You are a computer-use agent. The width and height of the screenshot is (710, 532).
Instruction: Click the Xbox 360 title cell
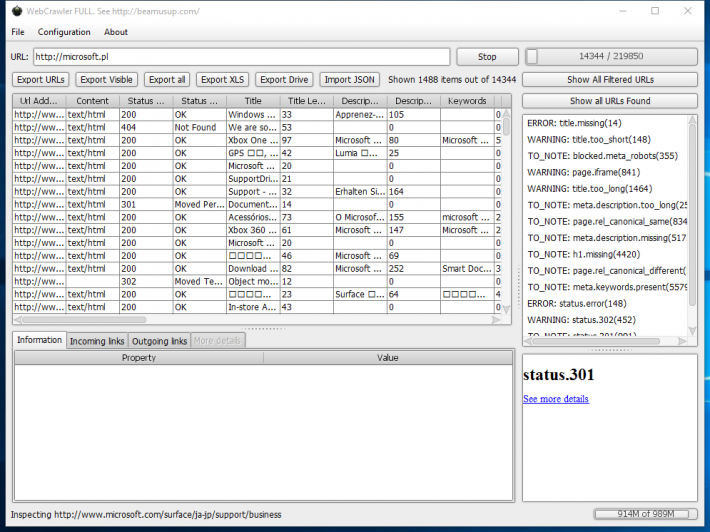tap(253, 230)
